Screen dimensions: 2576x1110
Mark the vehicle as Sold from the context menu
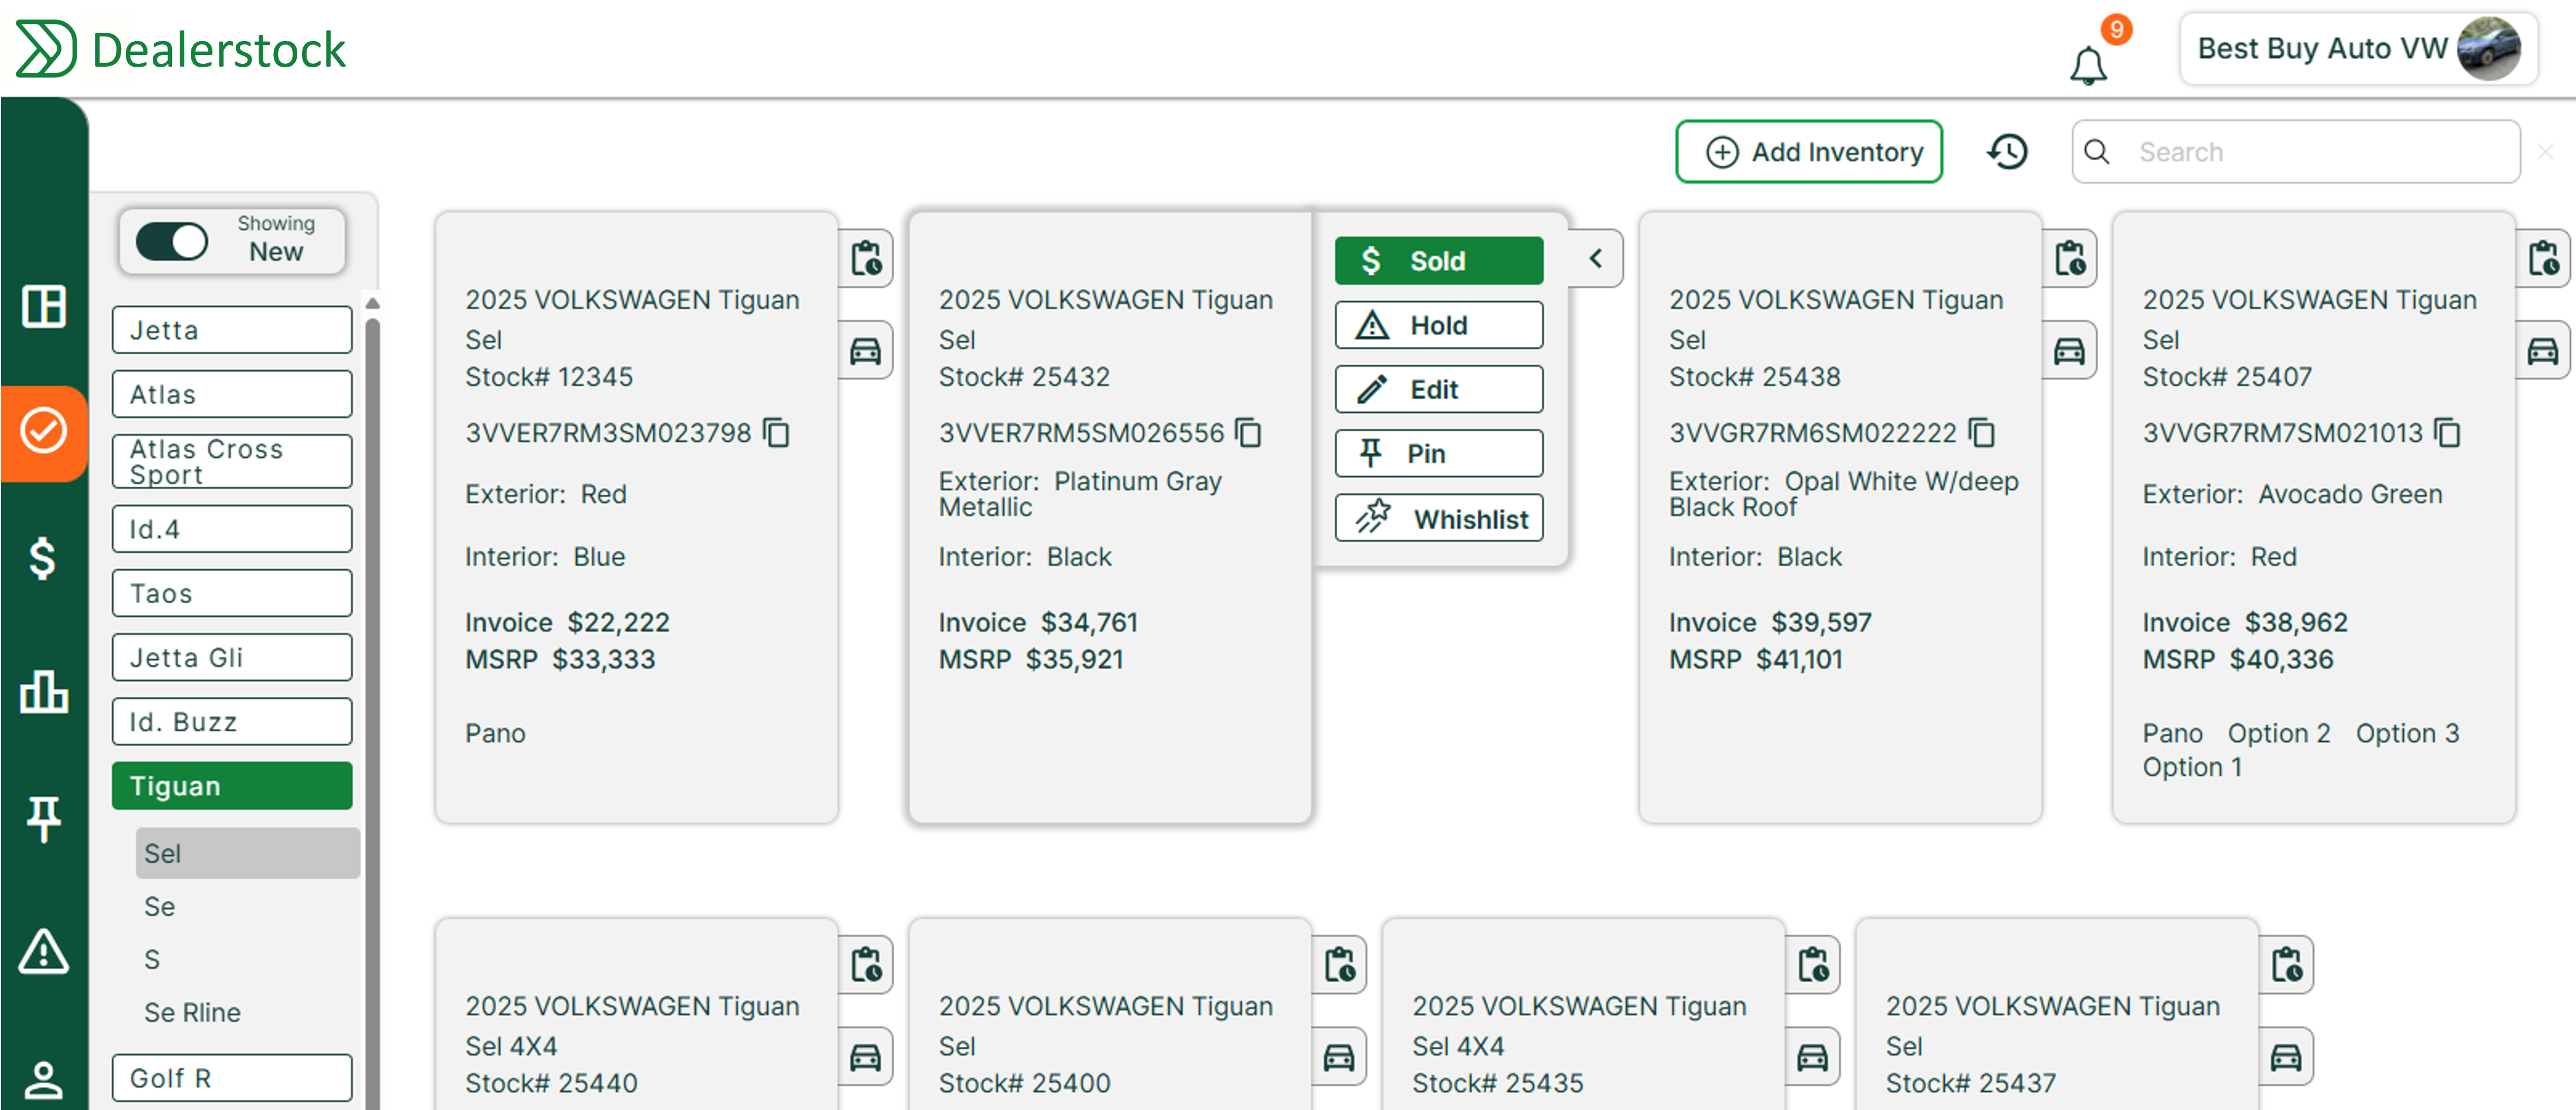1438,260
